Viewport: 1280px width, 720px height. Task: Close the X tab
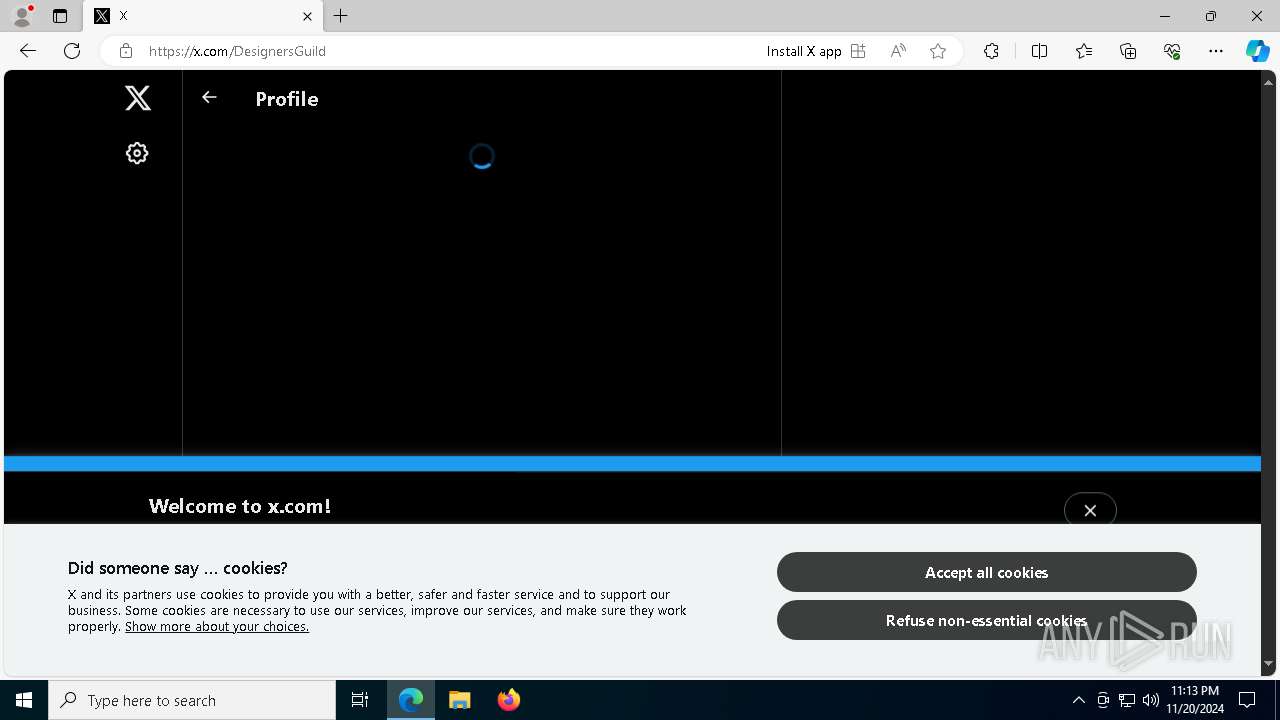coord(307,16)
